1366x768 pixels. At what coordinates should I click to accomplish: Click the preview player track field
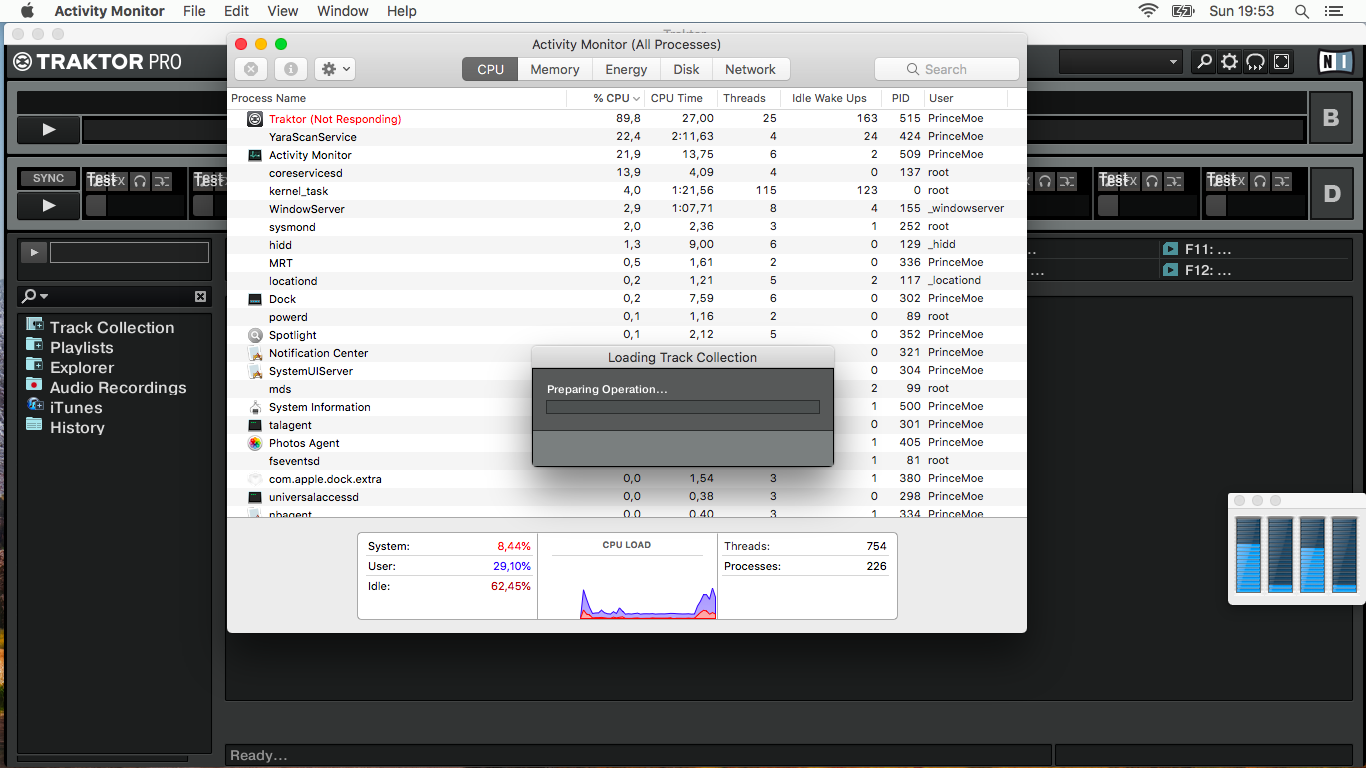tap(129, 252)
